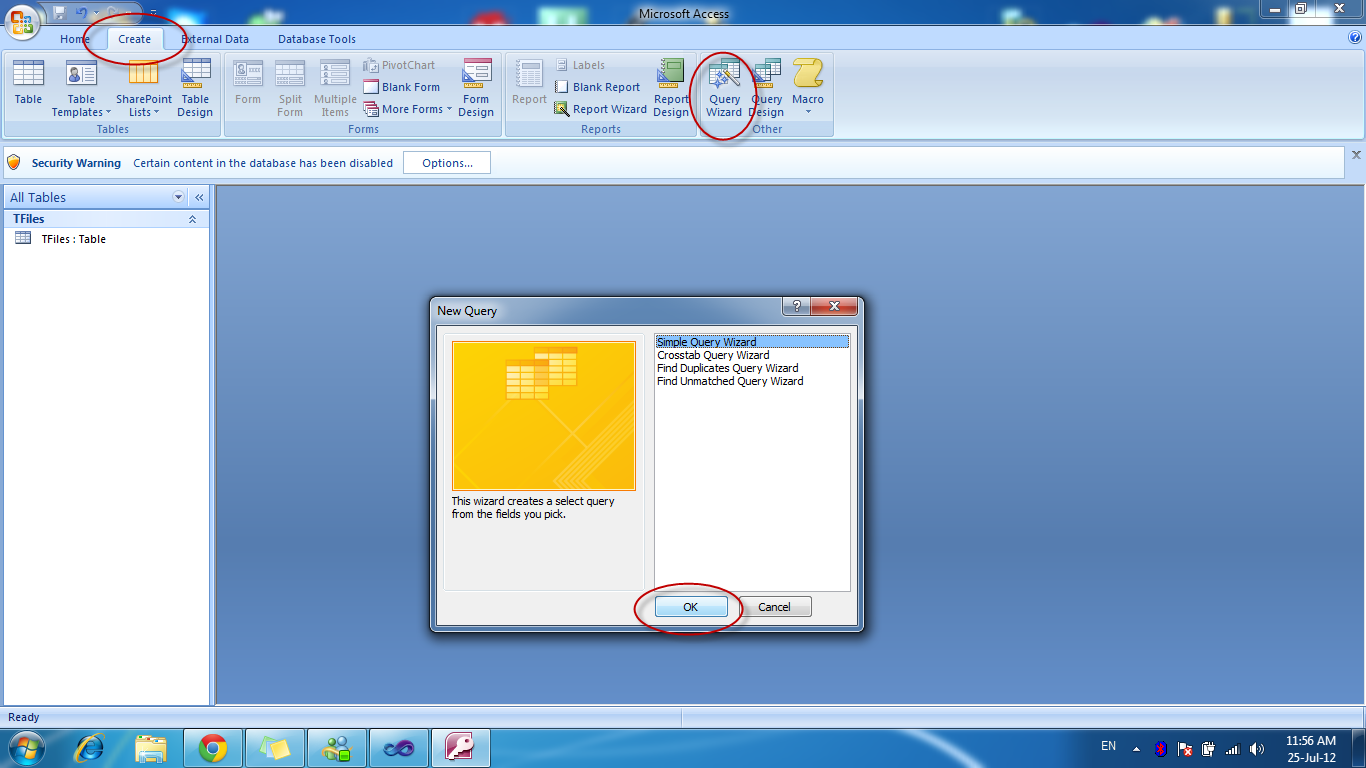Viewport: 1366px width, 768px height.
Task: Collapse the navigation pane with the shutter bar
Action: tap(199, 197)
